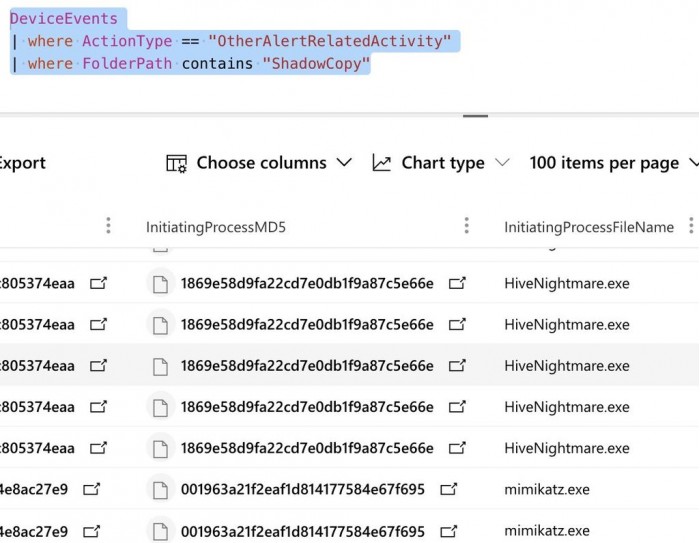The height and width of the screenshot is (543, 700).
Task: Open InitiatingProcessFileName column options menu
Action: tap(690, 227)
